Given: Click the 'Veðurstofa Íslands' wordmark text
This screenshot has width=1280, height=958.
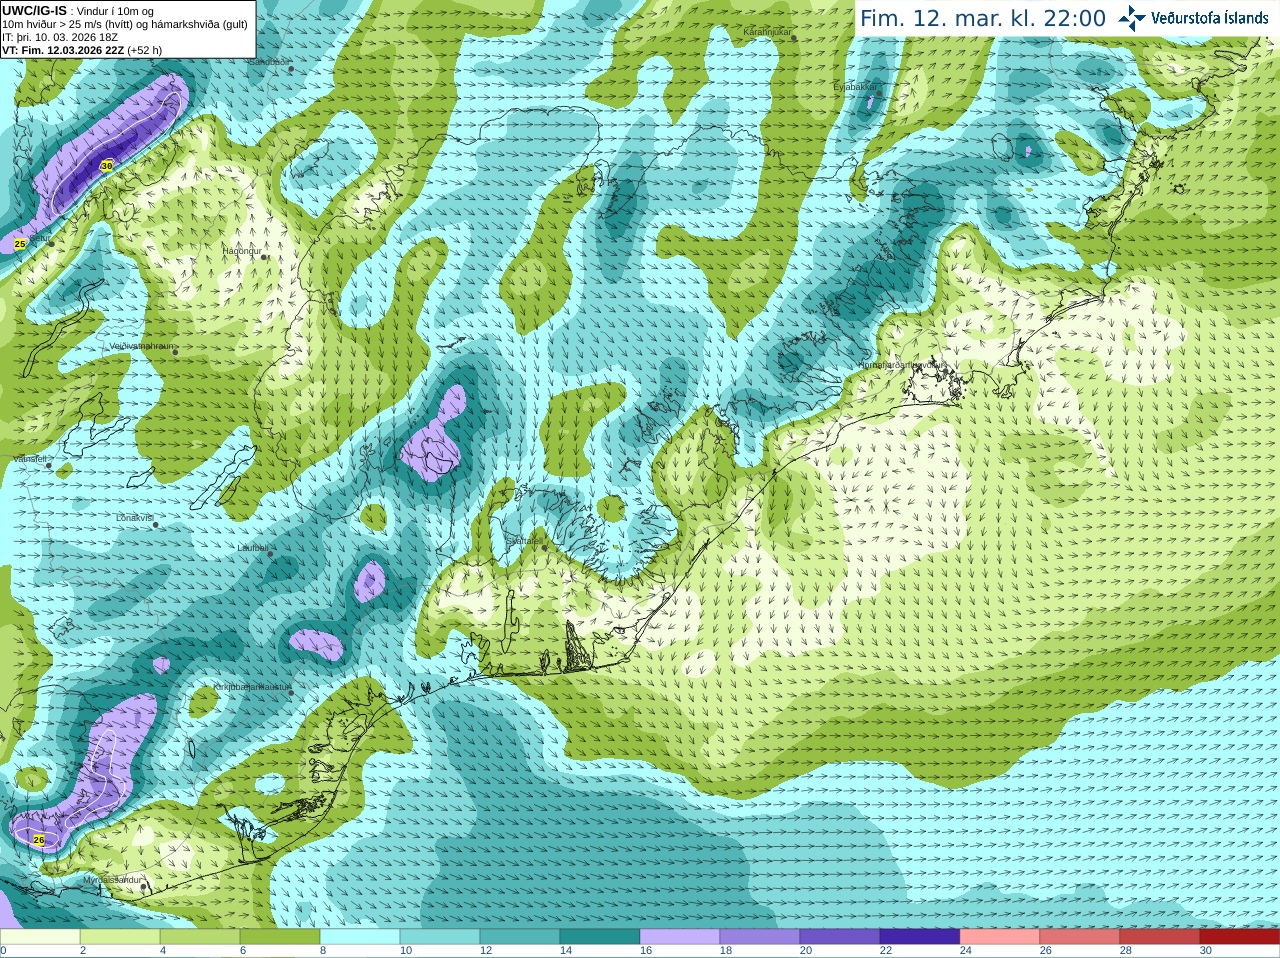Looking at the screenshot, I should 1209,18.
